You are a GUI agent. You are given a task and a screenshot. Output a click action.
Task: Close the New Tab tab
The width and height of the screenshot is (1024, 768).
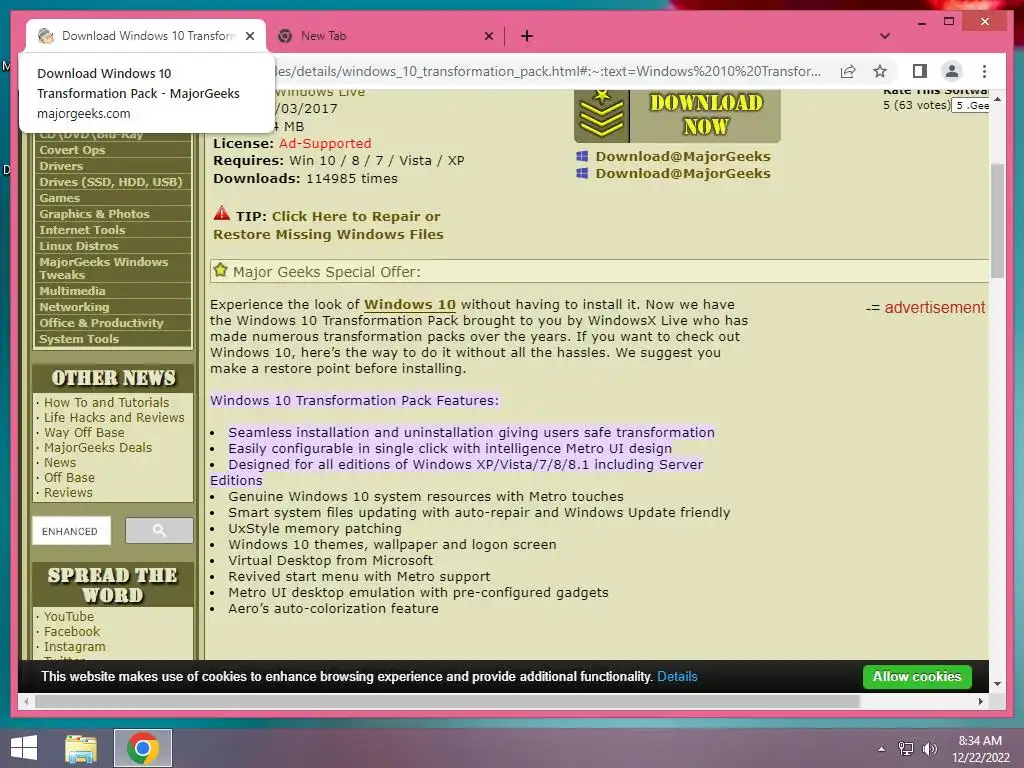click(x=488, y=36)
